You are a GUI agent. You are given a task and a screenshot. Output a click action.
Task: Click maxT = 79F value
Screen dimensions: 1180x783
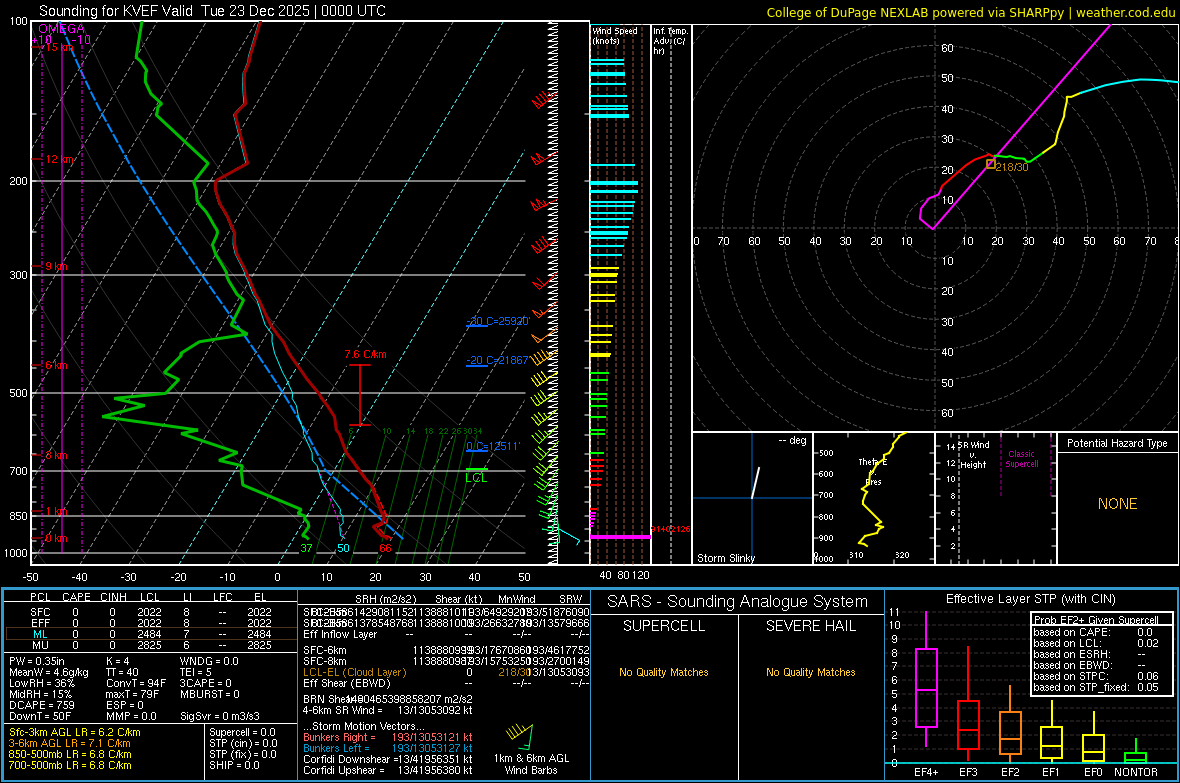[132, 694]
